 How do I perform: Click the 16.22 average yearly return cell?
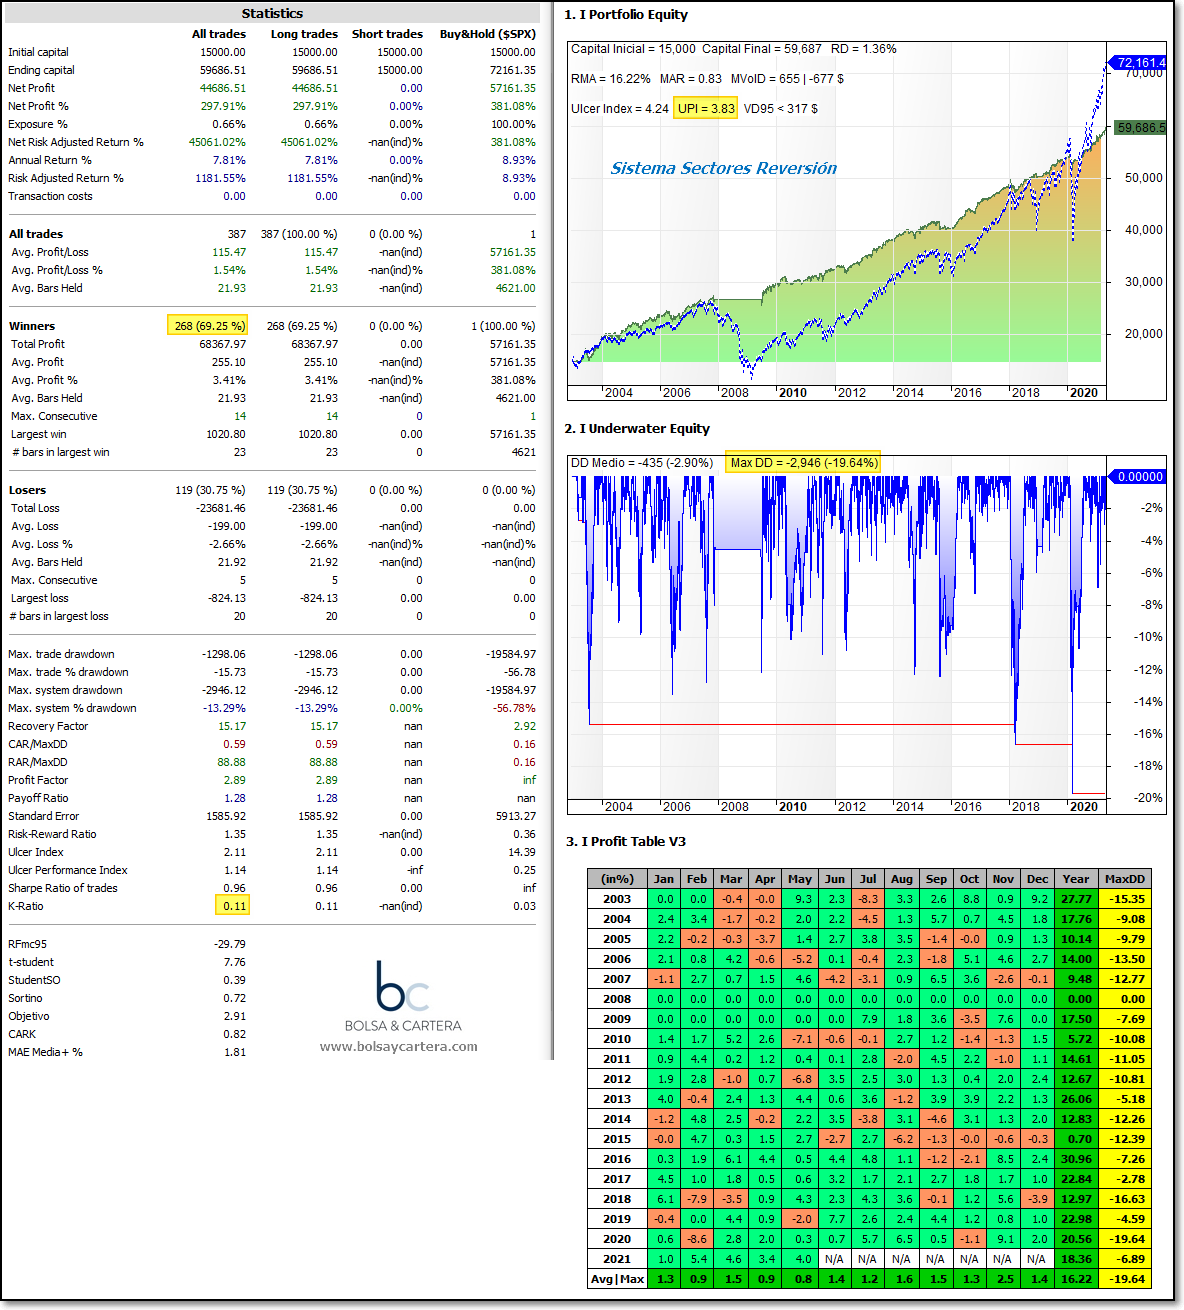coord(1076,1279)
